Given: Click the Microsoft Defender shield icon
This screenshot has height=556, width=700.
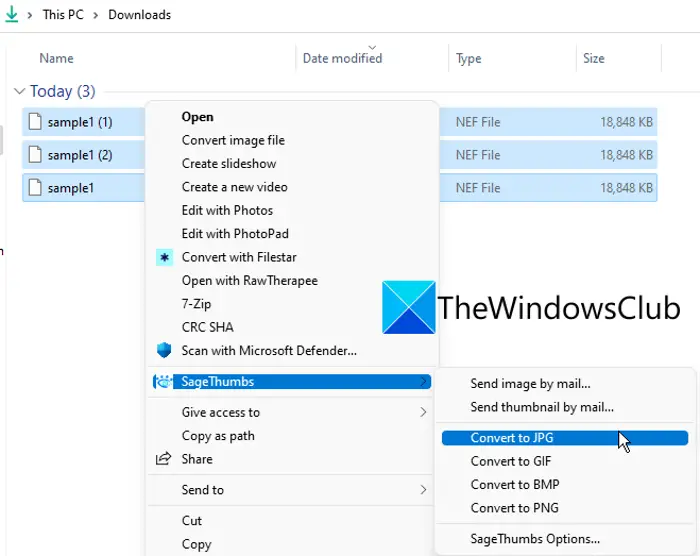Looking at the screenshot, I should 165,350.
